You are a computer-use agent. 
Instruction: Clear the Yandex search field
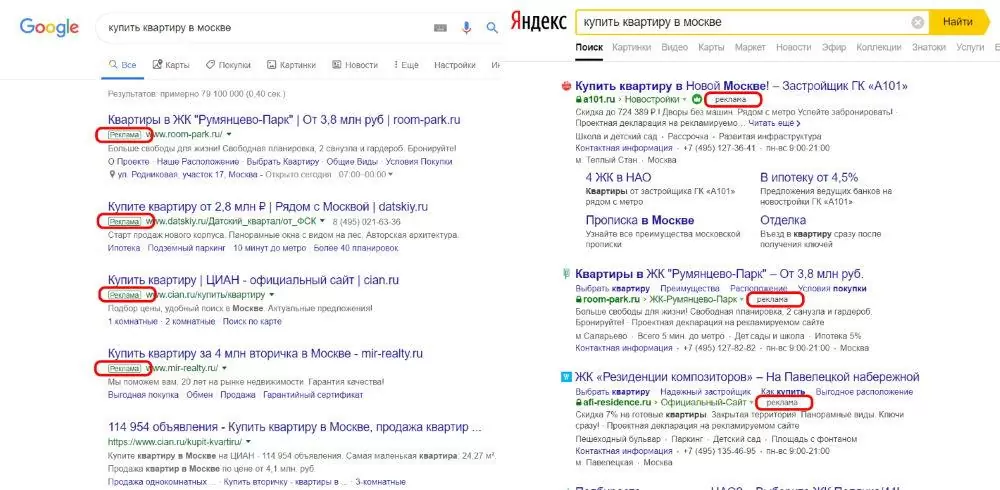tap(917, 22)
